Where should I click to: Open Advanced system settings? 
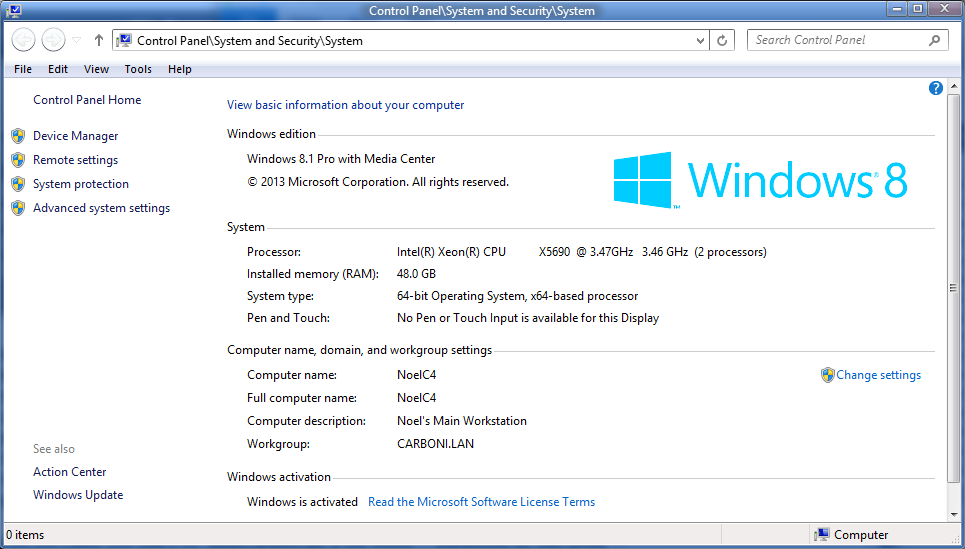101,208
